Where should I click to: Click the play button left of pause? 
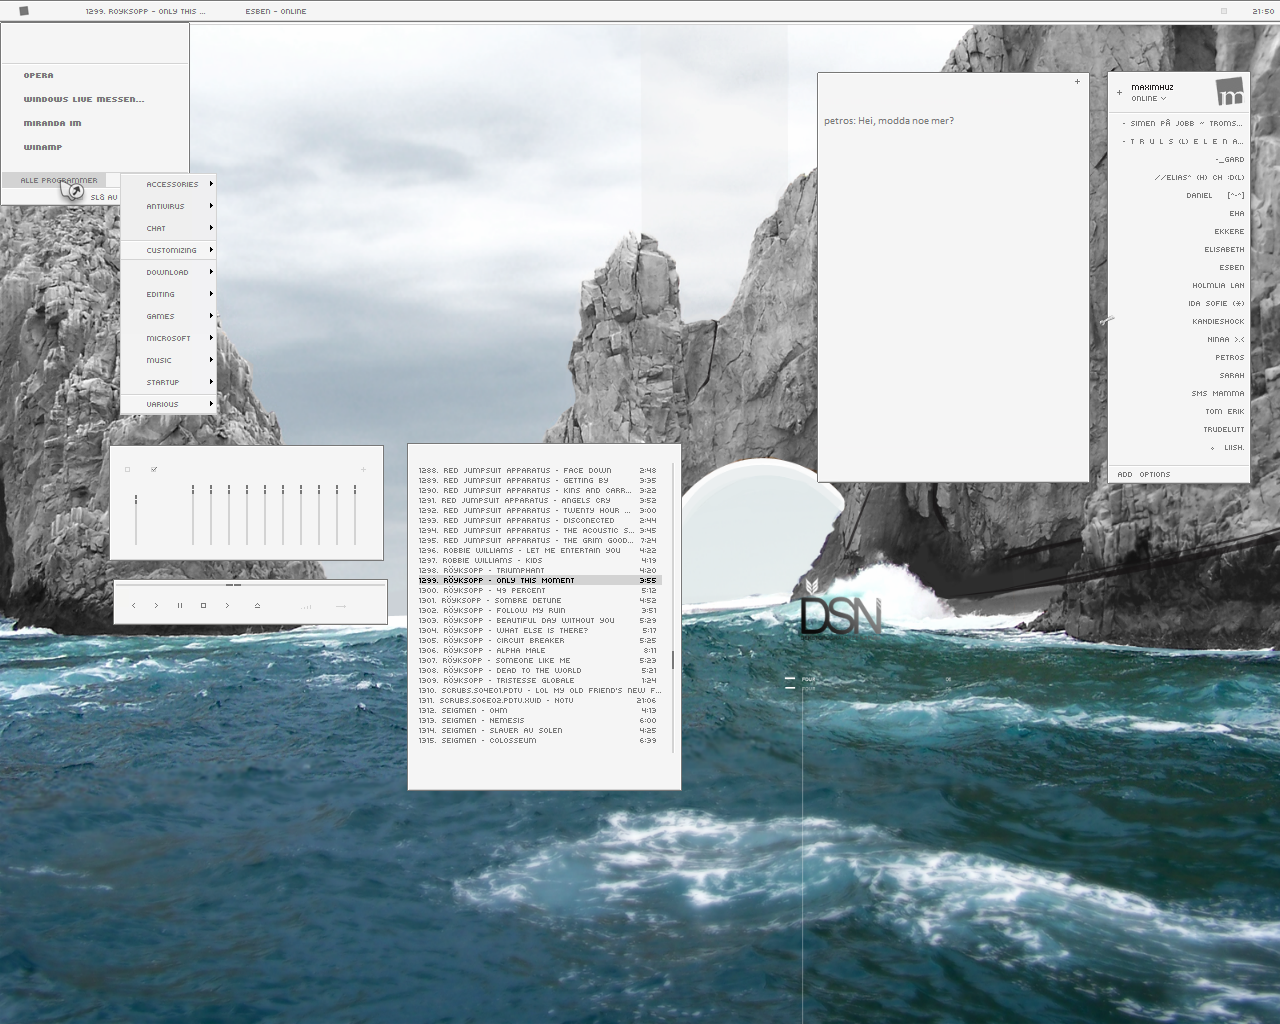156,605
